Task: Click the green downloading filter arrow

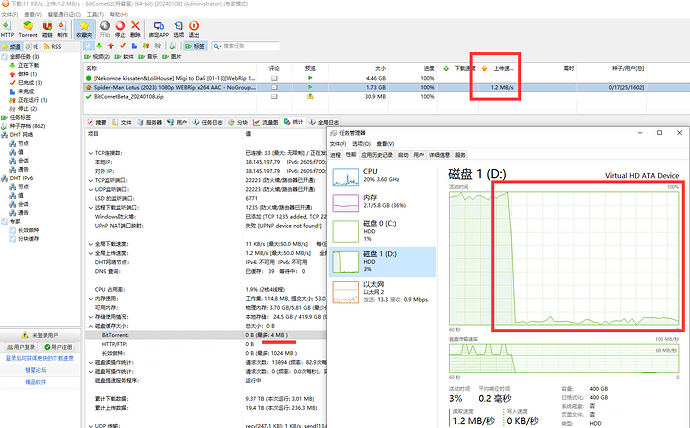Action: pos(99,46)
